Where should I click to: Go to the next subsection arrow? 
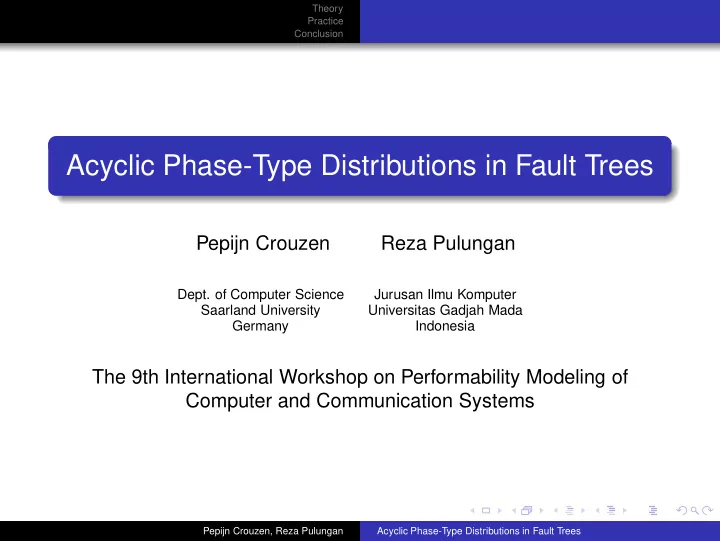tap(583, 511)
